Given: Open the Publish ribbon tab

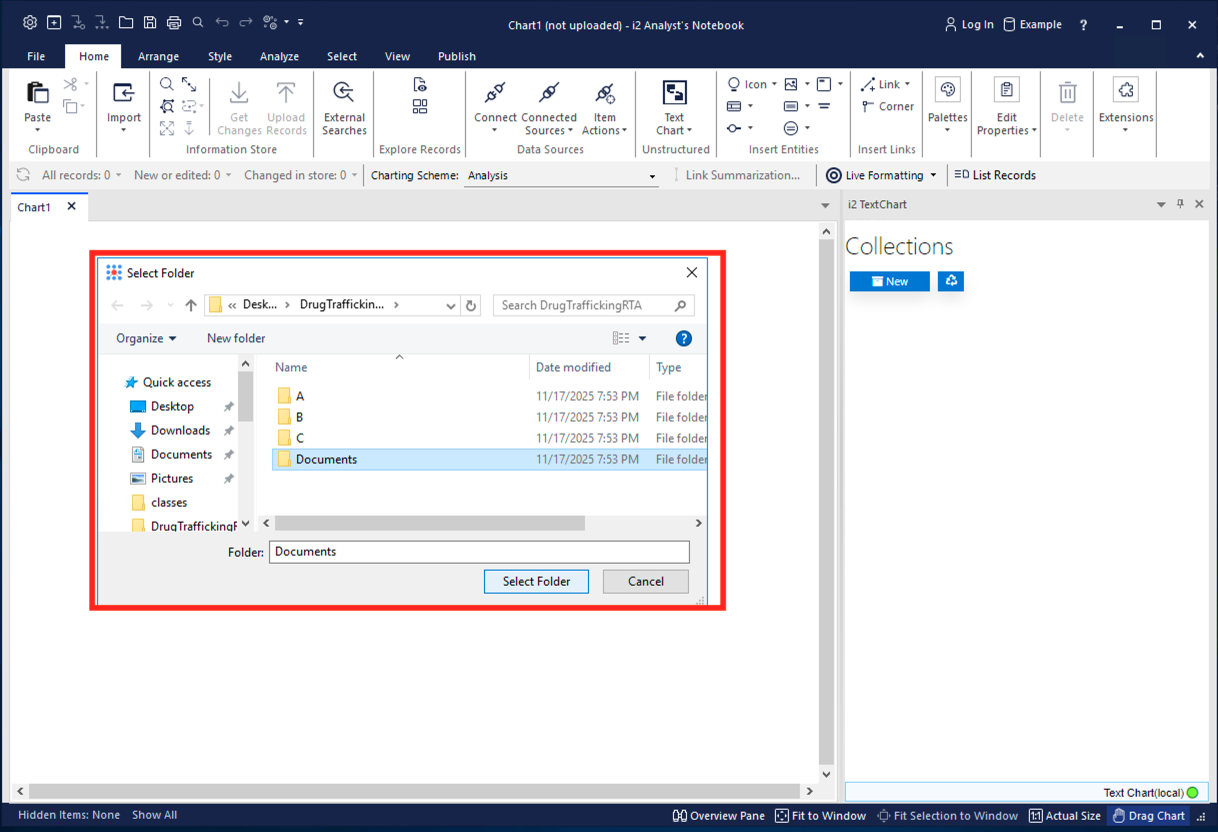Looking at the screenshot, I should tap(457, 57).
